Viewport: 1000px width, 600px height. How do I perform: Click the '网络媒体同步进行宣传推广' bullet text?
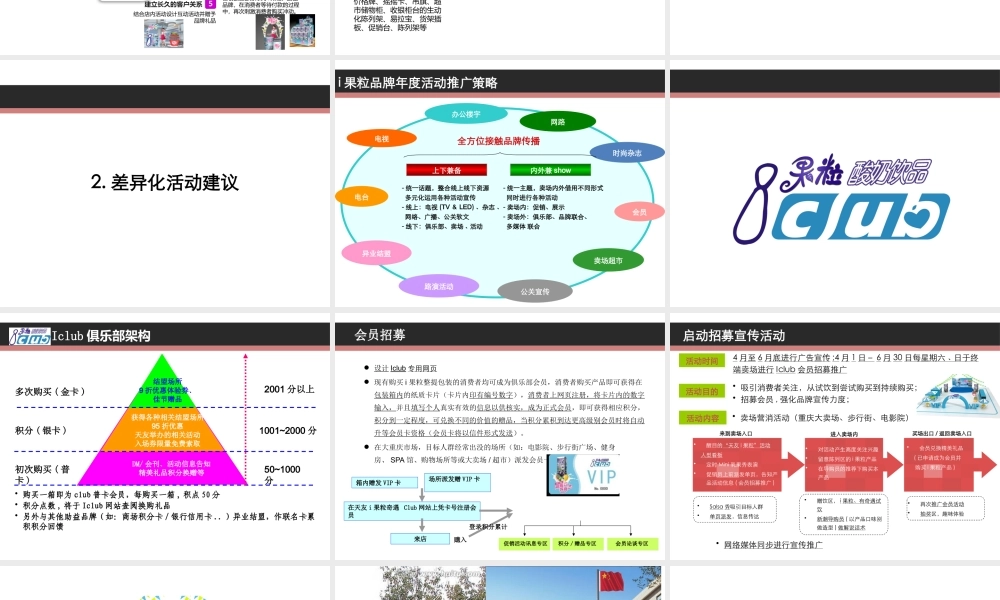point(773,545)
